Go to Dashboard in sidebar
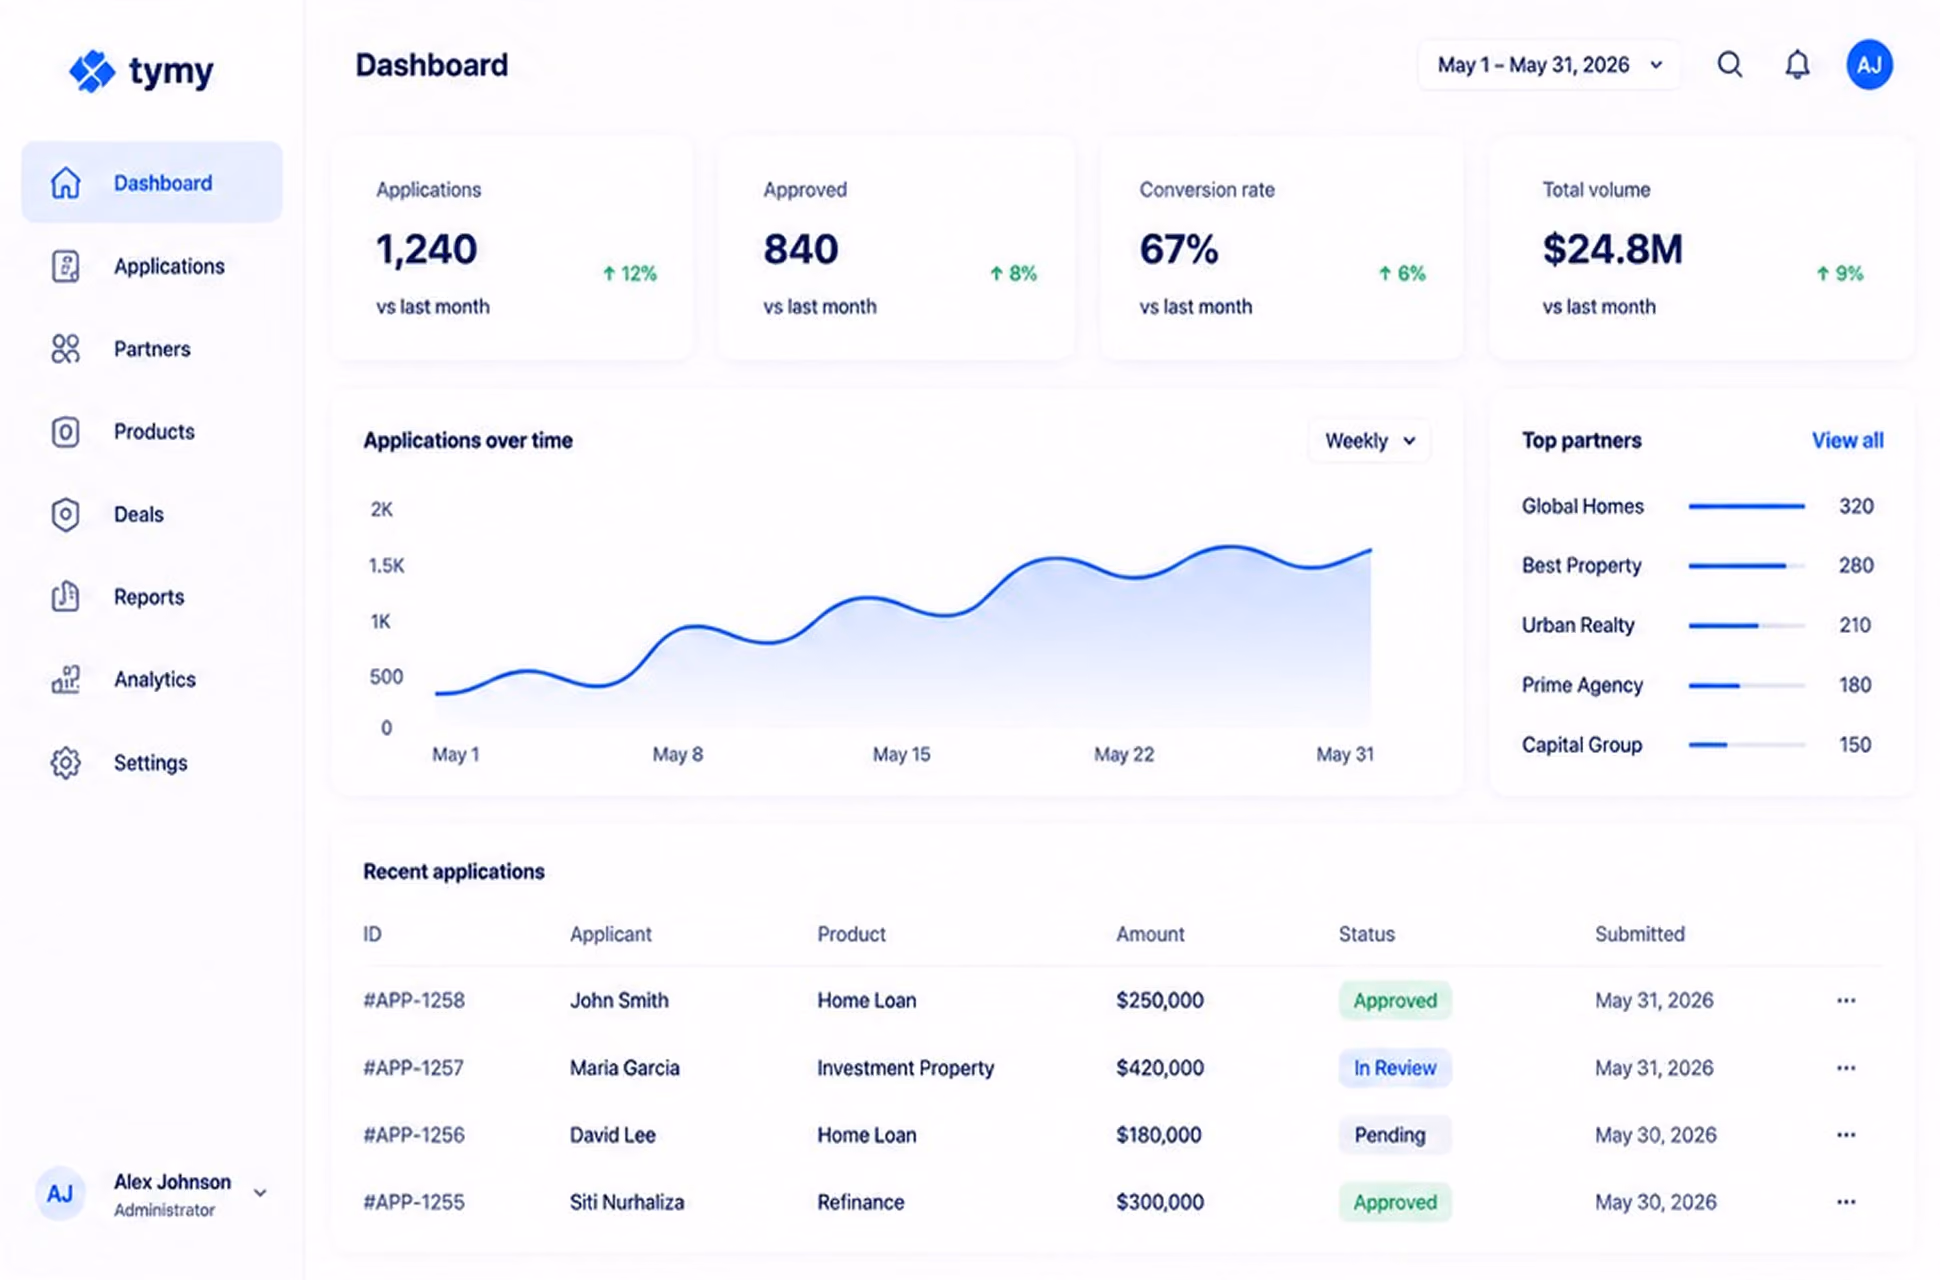Screen dimensions: 1940x1280 pyautogui.click(x=152, y=183)
